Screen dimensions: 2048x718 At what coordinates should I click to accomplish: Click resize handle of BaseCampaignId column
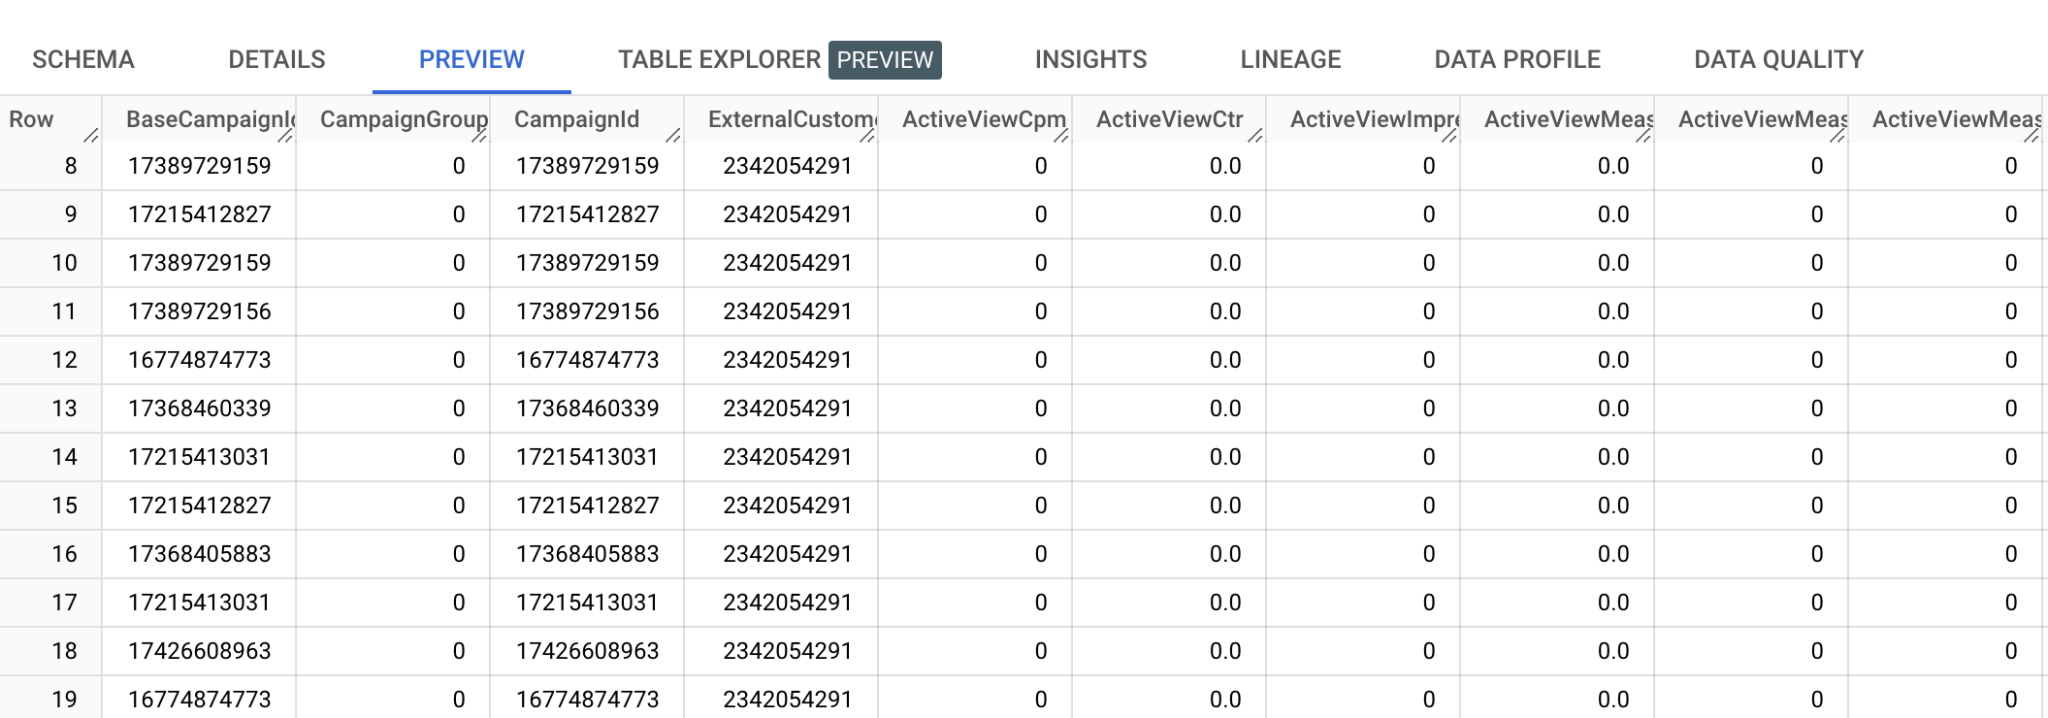[x=285, y=135]
